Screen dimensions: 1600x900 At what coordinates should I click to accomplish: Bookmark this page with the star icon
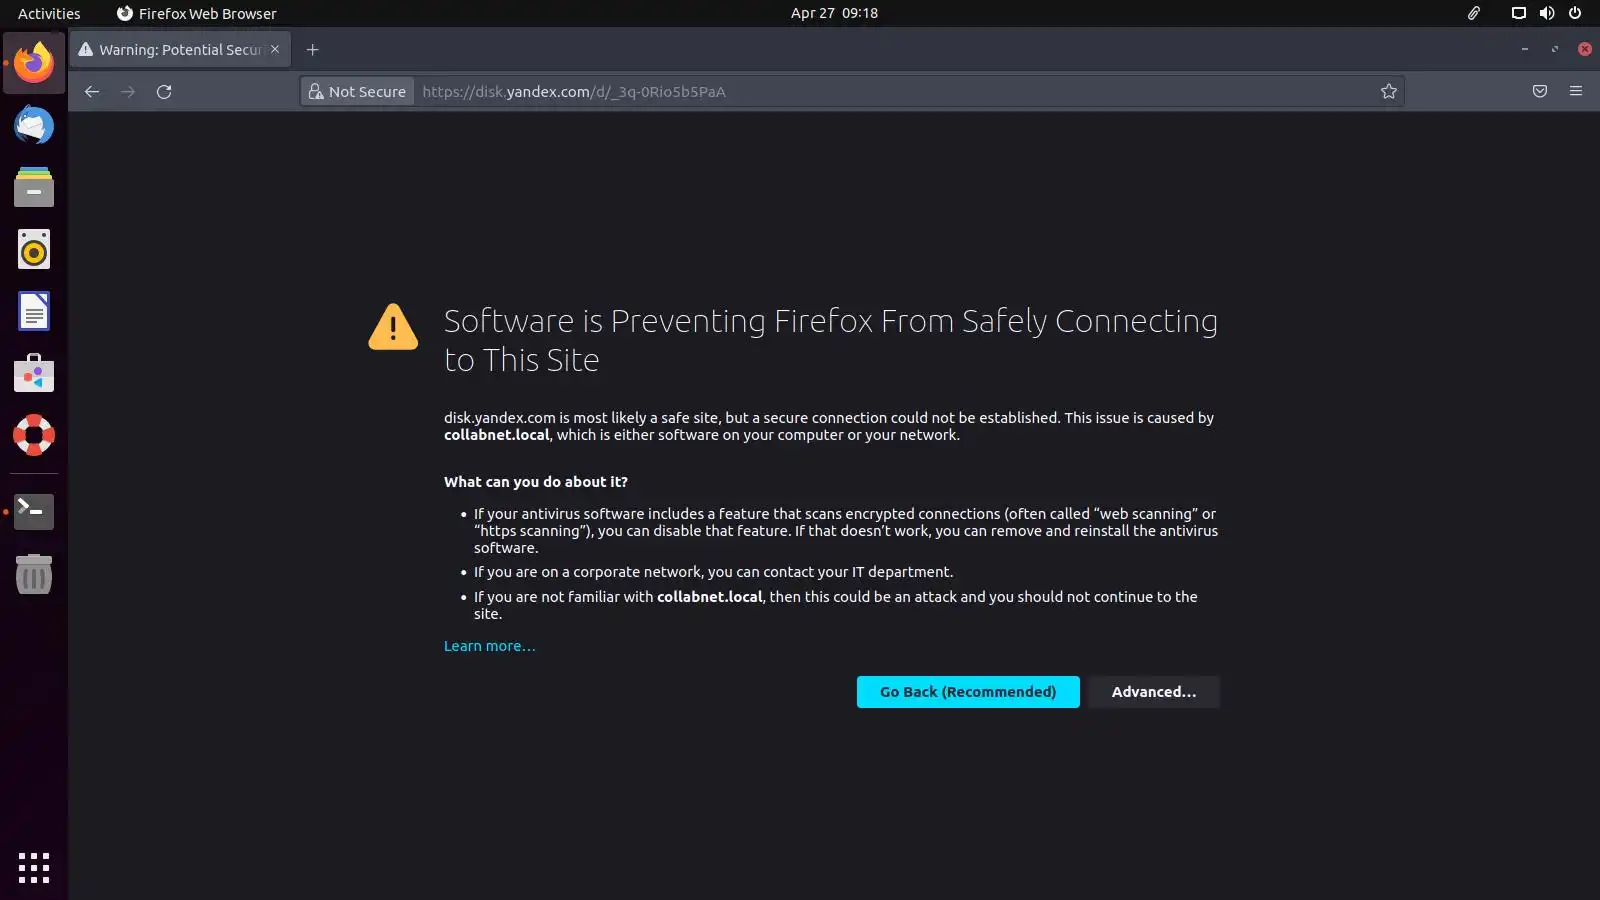[x=1388, y=92]
